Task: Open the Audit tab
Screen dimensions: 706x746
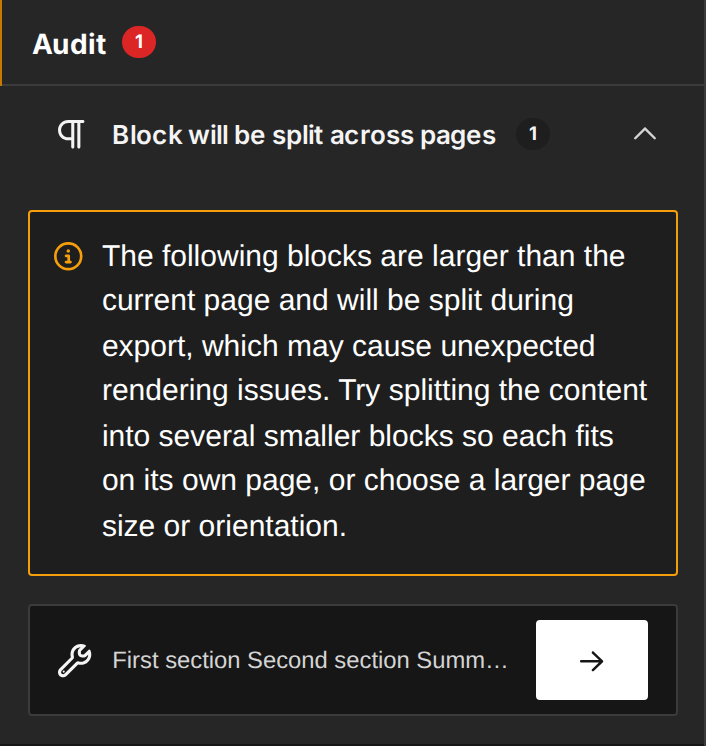Action: 69,44
